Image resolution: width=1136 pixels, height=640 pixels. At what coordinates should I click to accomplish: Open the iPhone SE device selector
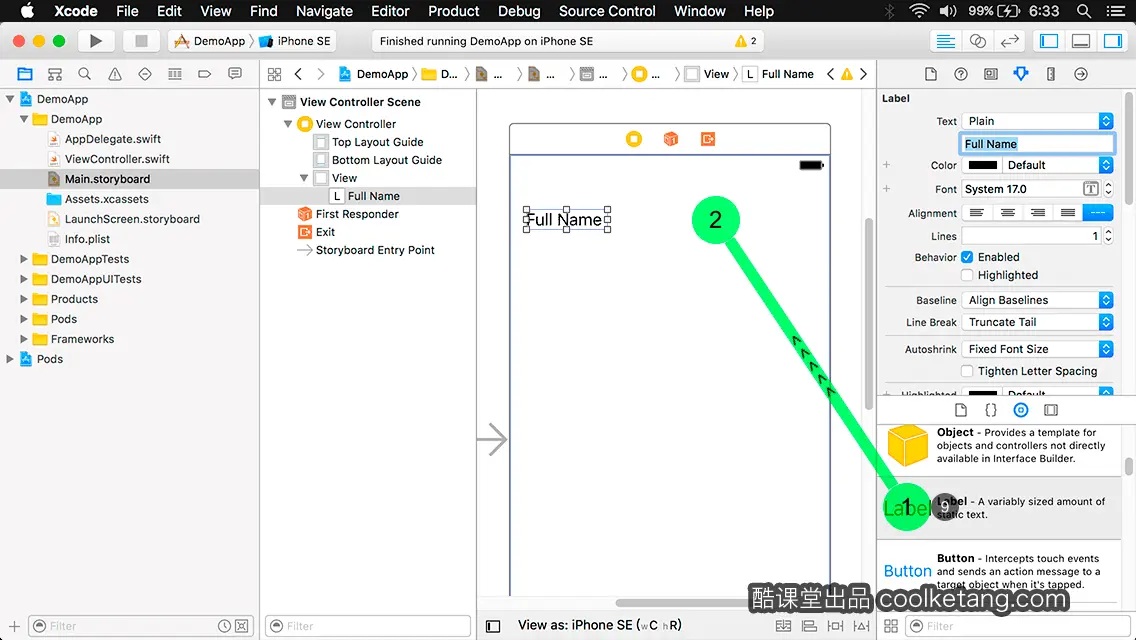296,41
